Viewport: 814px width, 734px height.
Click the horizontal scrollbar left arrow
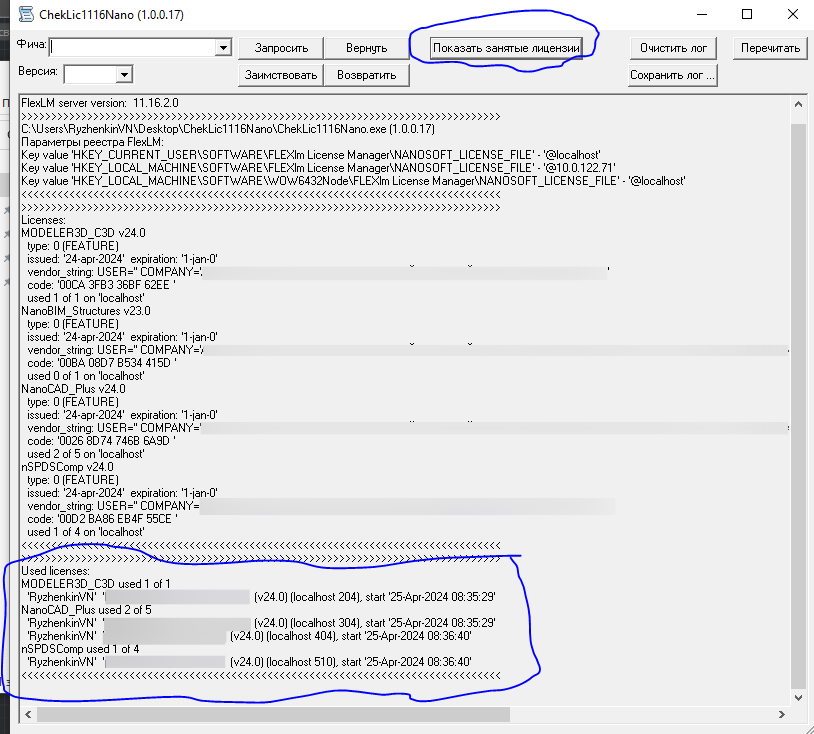[26, 714]
